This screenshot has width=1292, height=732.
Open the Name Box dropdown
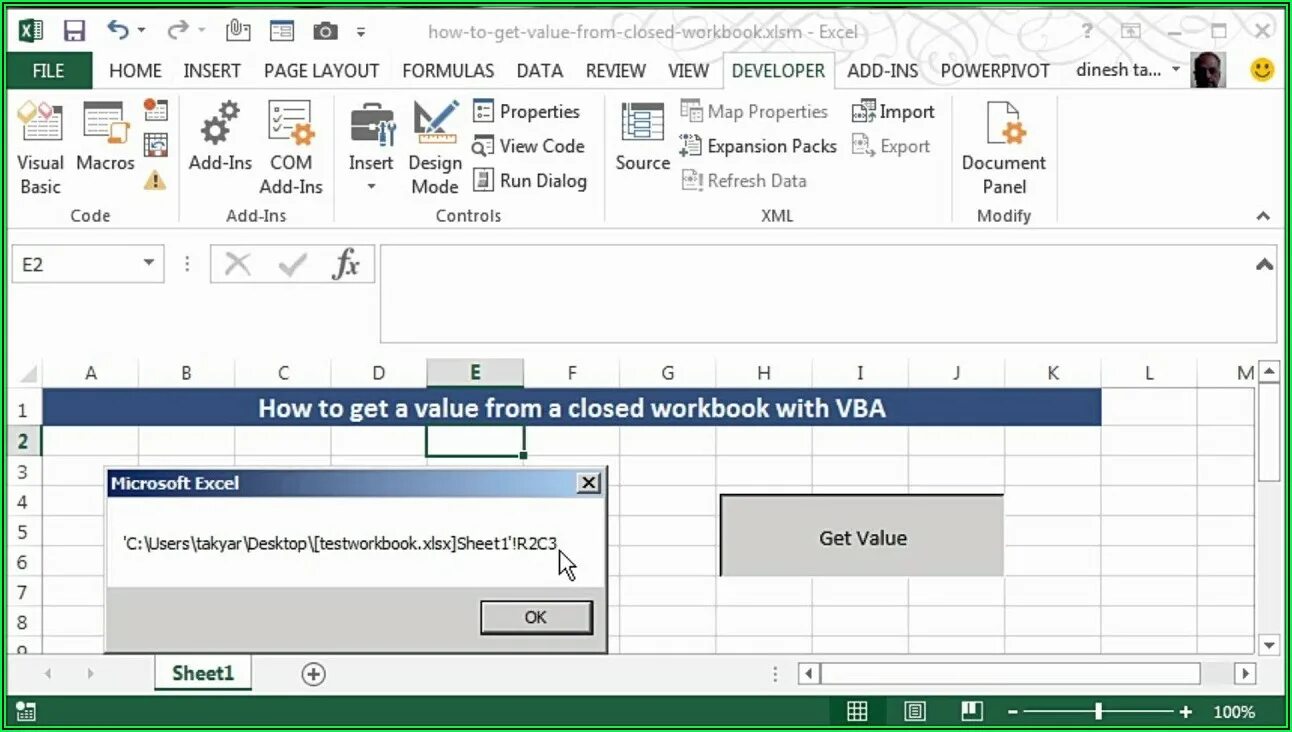pos(149,264)
